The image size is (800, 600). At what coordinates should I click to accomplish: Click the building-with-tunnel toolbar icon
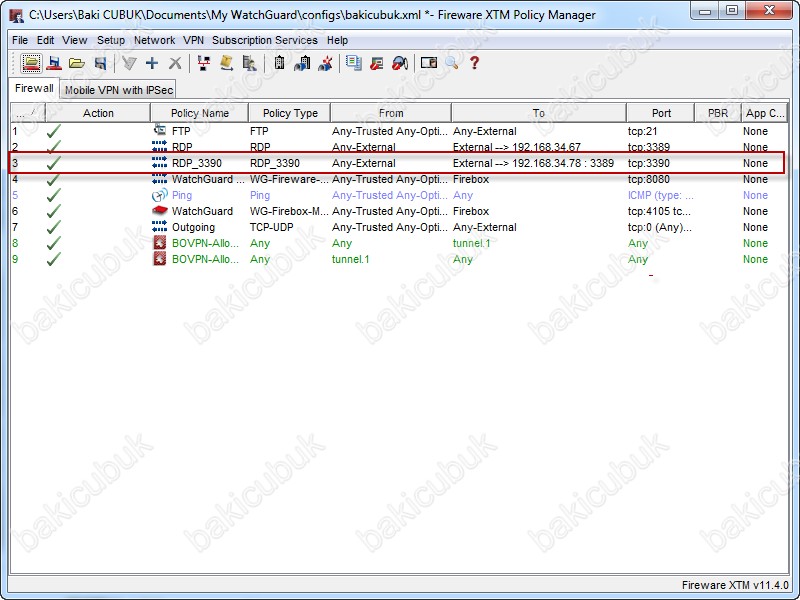[x=302, y=63]
